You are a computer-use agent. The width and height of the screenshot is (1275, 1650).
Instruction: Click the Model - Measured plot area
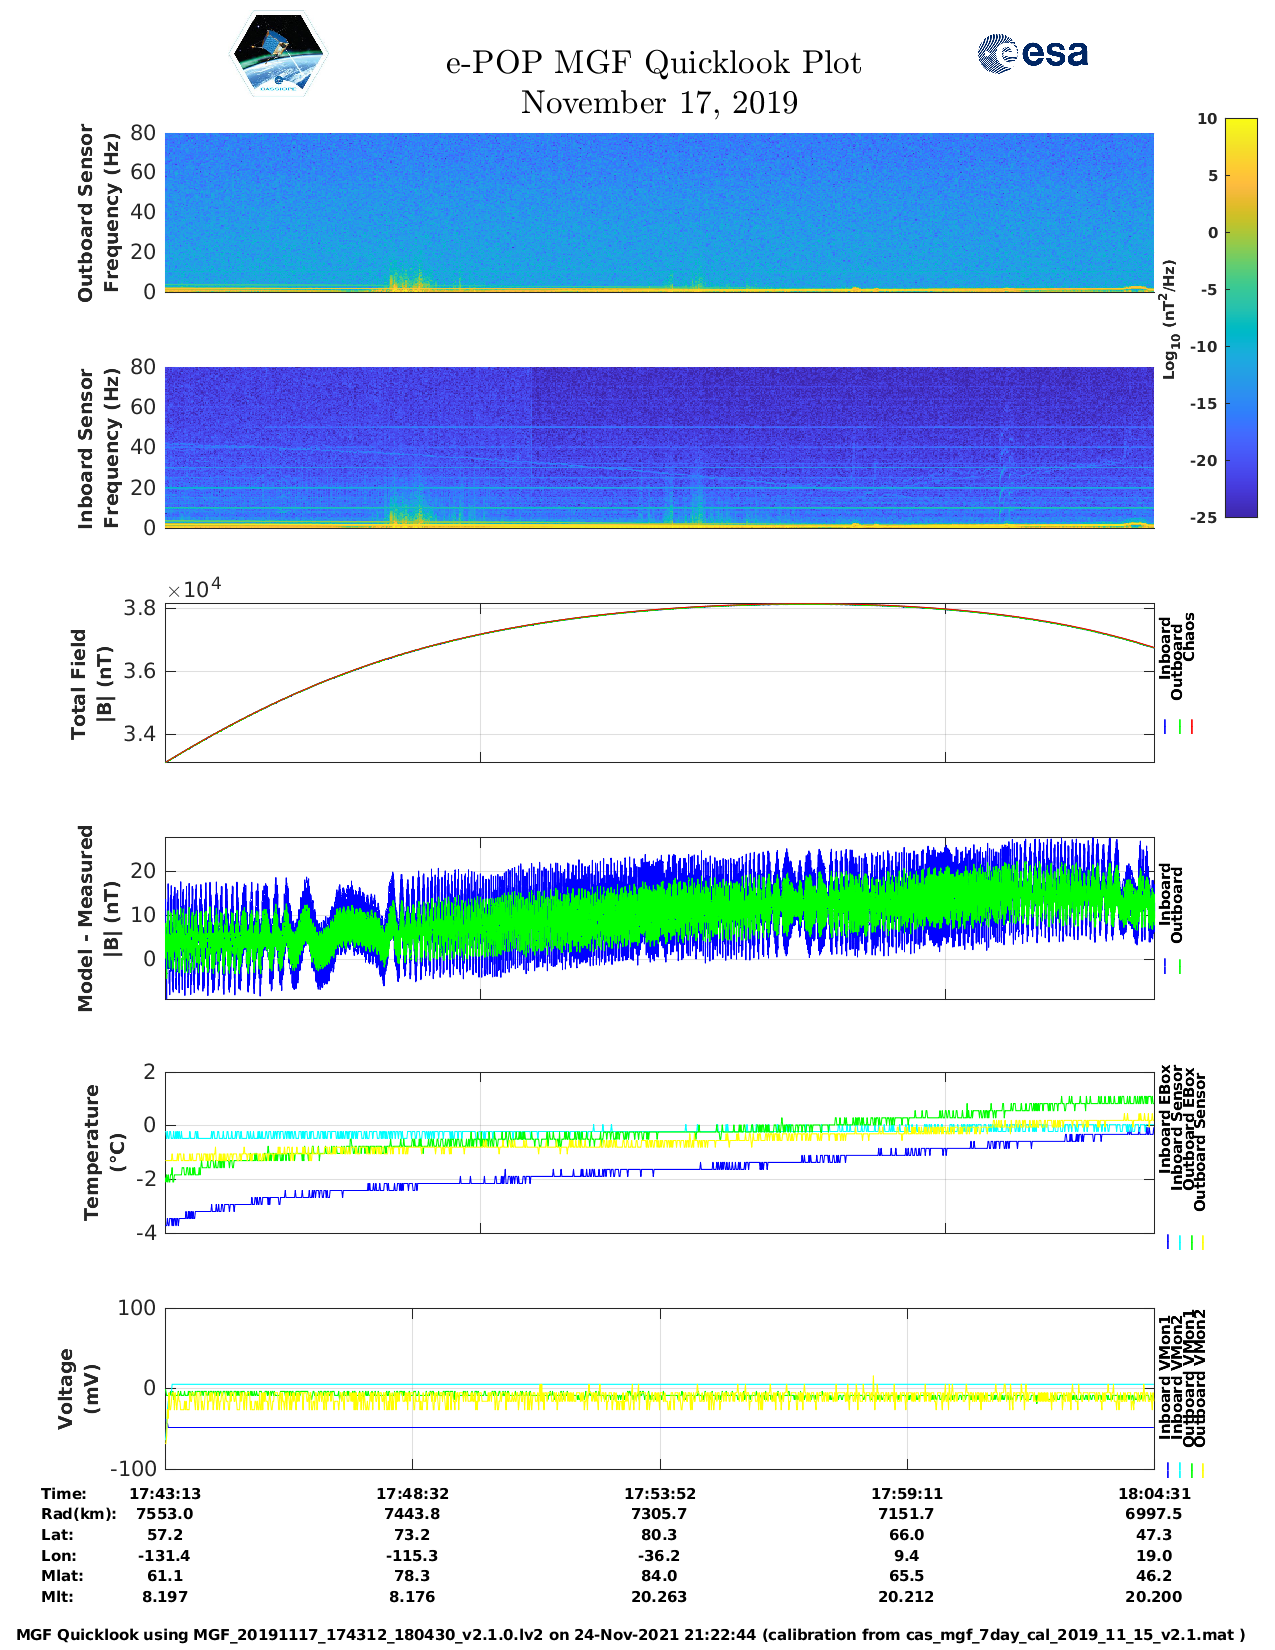coord(659,918)
